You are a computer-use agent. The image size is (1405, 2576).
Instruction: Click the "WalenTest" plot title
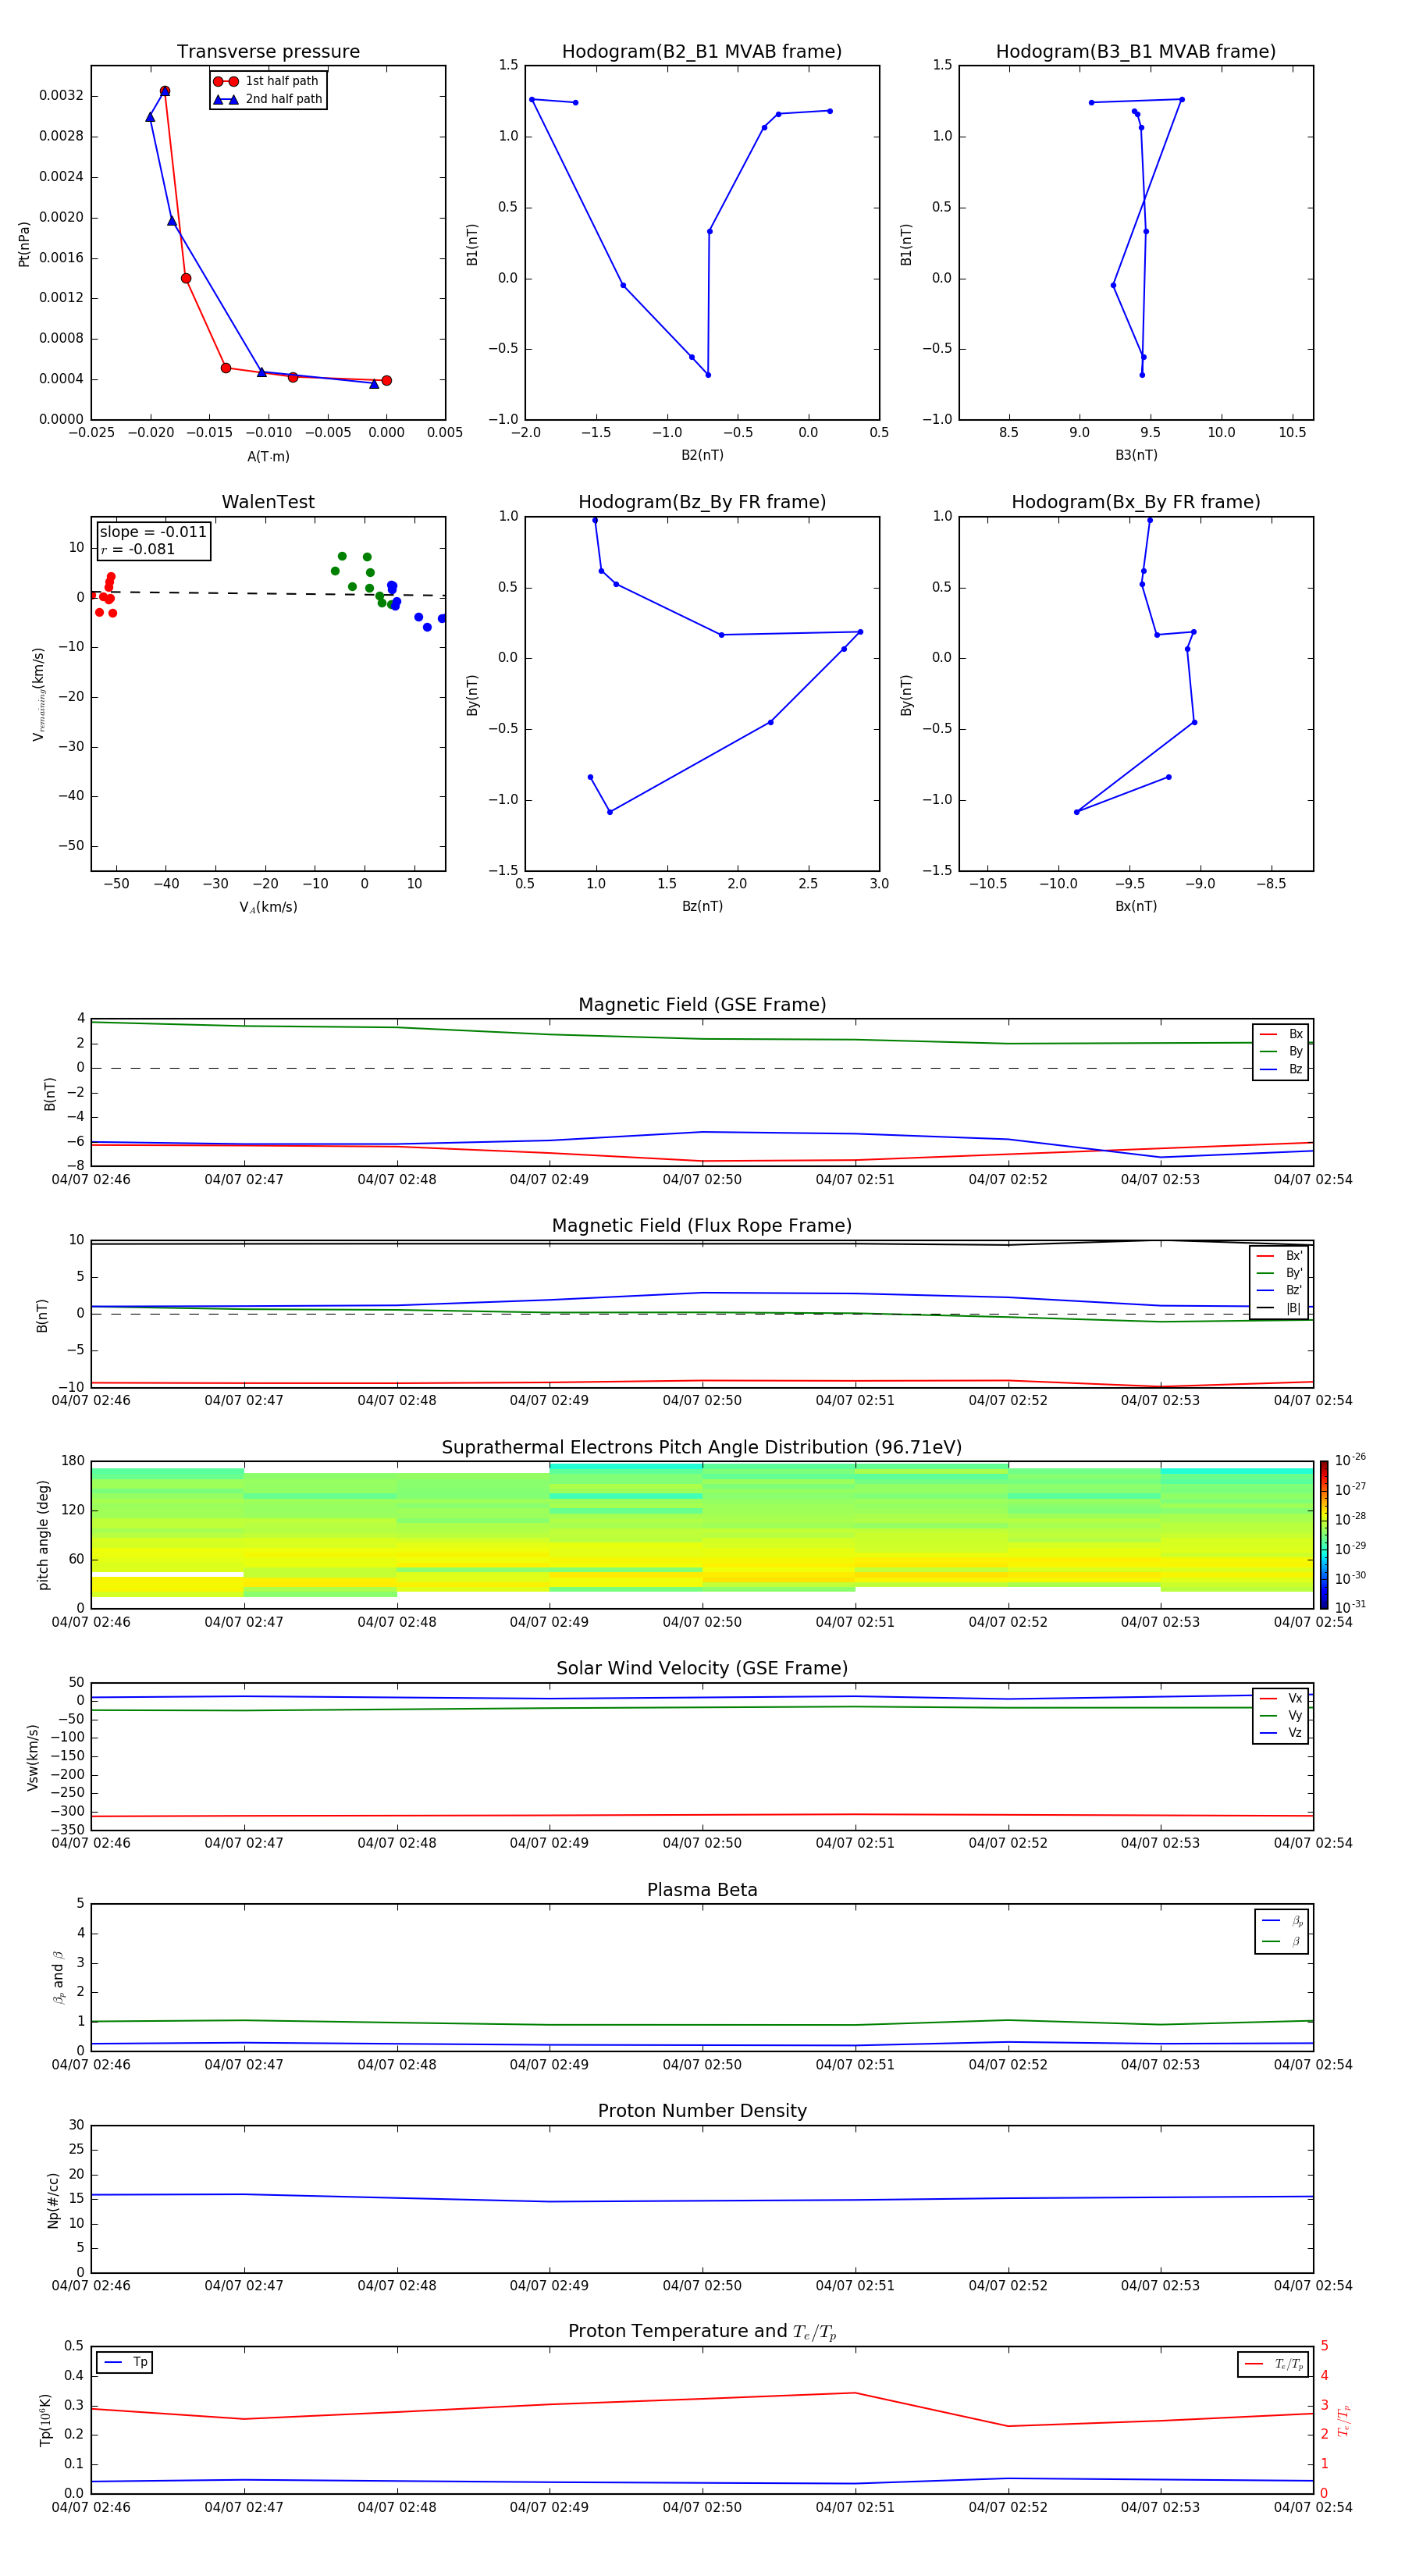point(268,502)
